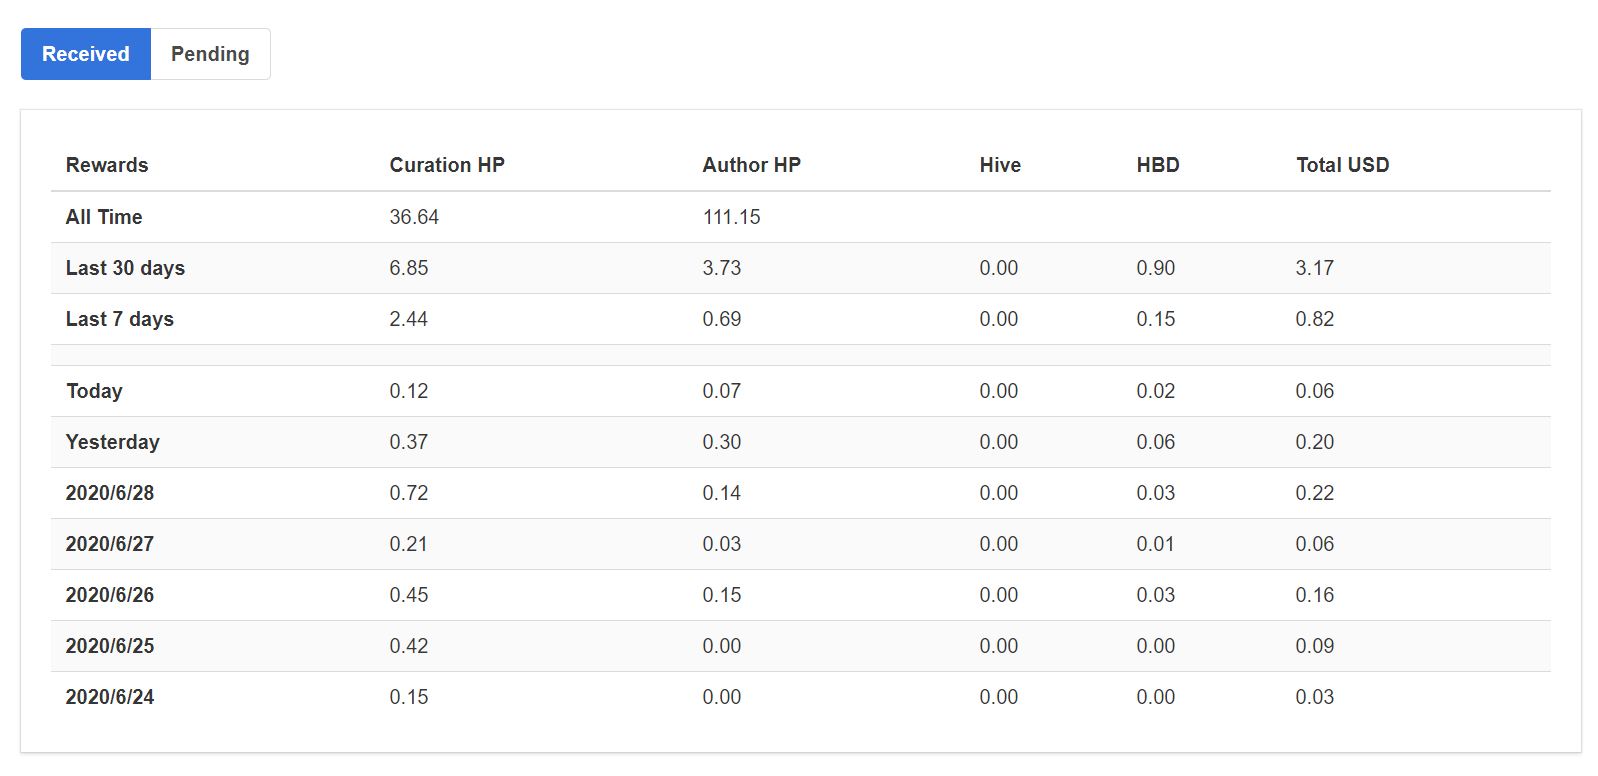Screen dimensions: 1598x776
Task: Select the 2020/6/24 date label
Action: coord(110,697)
